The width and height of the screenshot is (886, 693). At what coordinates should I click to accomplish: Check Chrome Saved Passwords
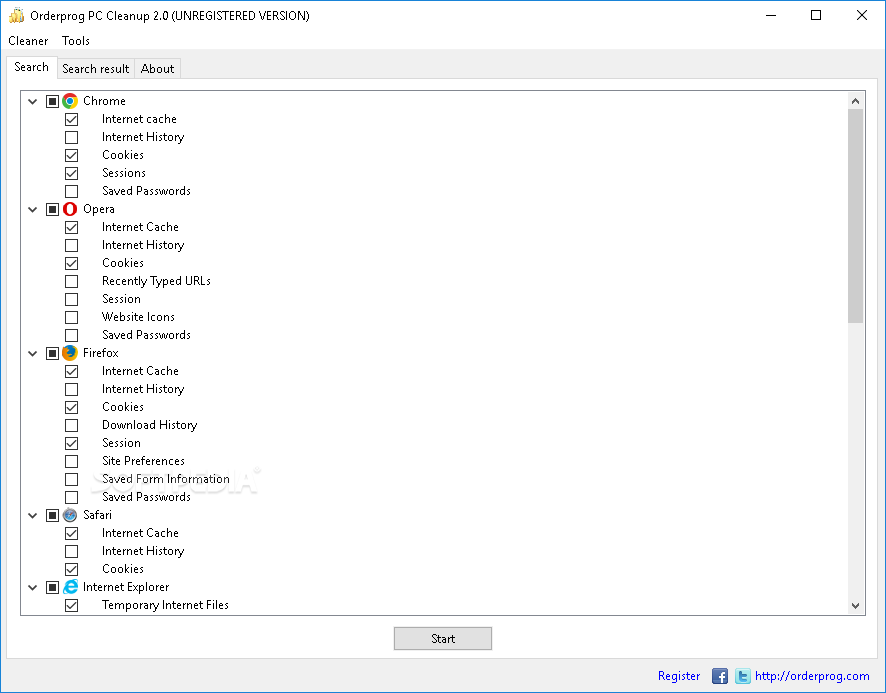pyautogui.click(x=71, y=191)
